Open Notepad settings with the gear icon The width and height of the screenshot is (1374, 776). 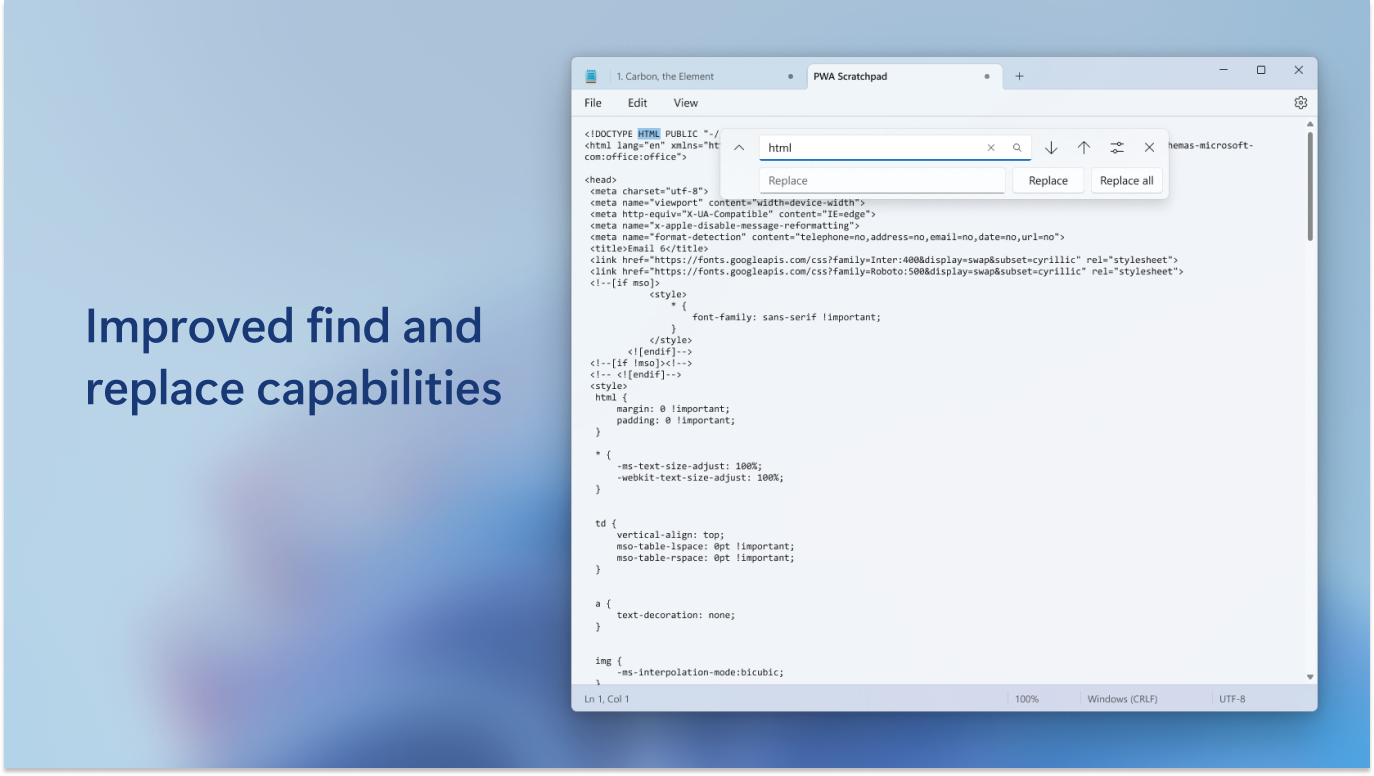click(x=1299, y=102)
